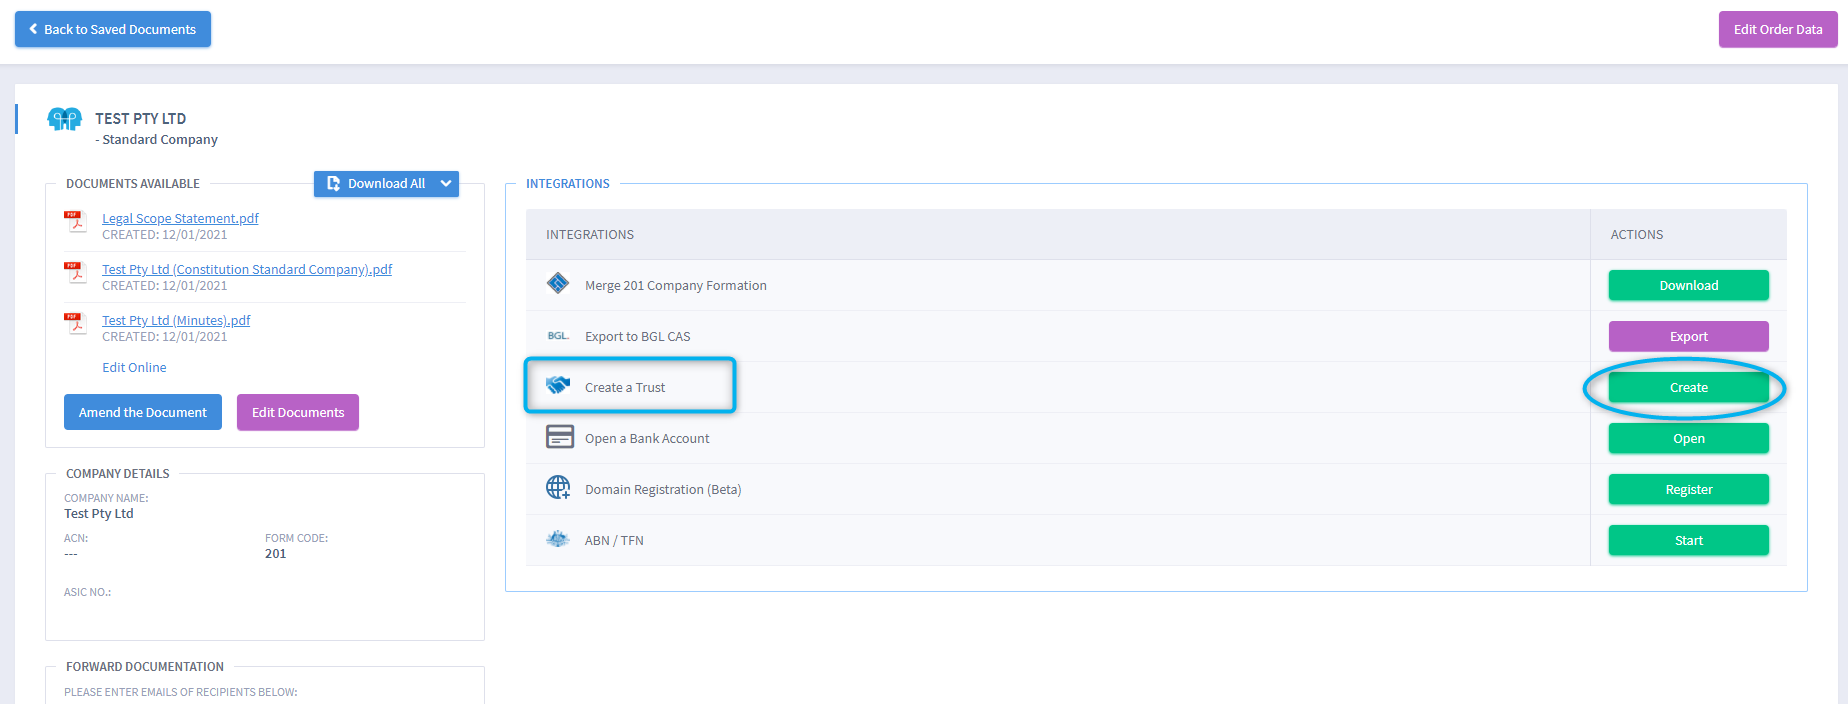
Task: Click PDF icon beside Test Pty Ltd Minutes
Action: [75, 323]
